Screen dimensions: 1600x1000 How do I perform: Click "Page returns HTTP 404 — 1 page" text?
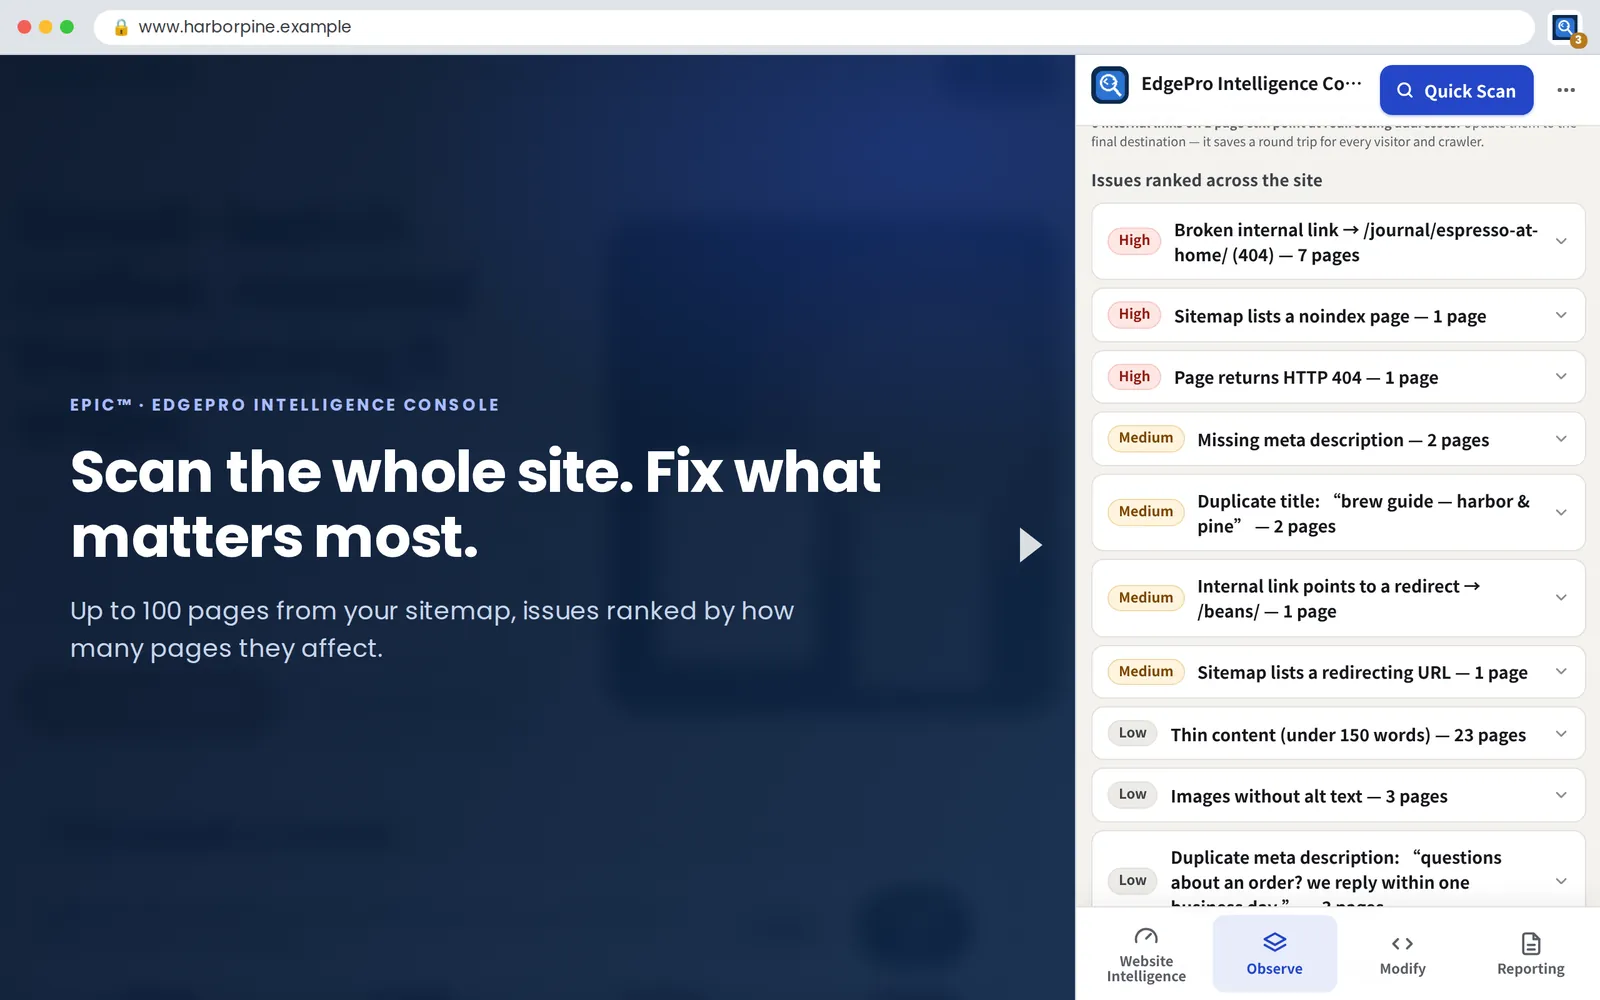pyautogui.click(x=1306, y=377)
